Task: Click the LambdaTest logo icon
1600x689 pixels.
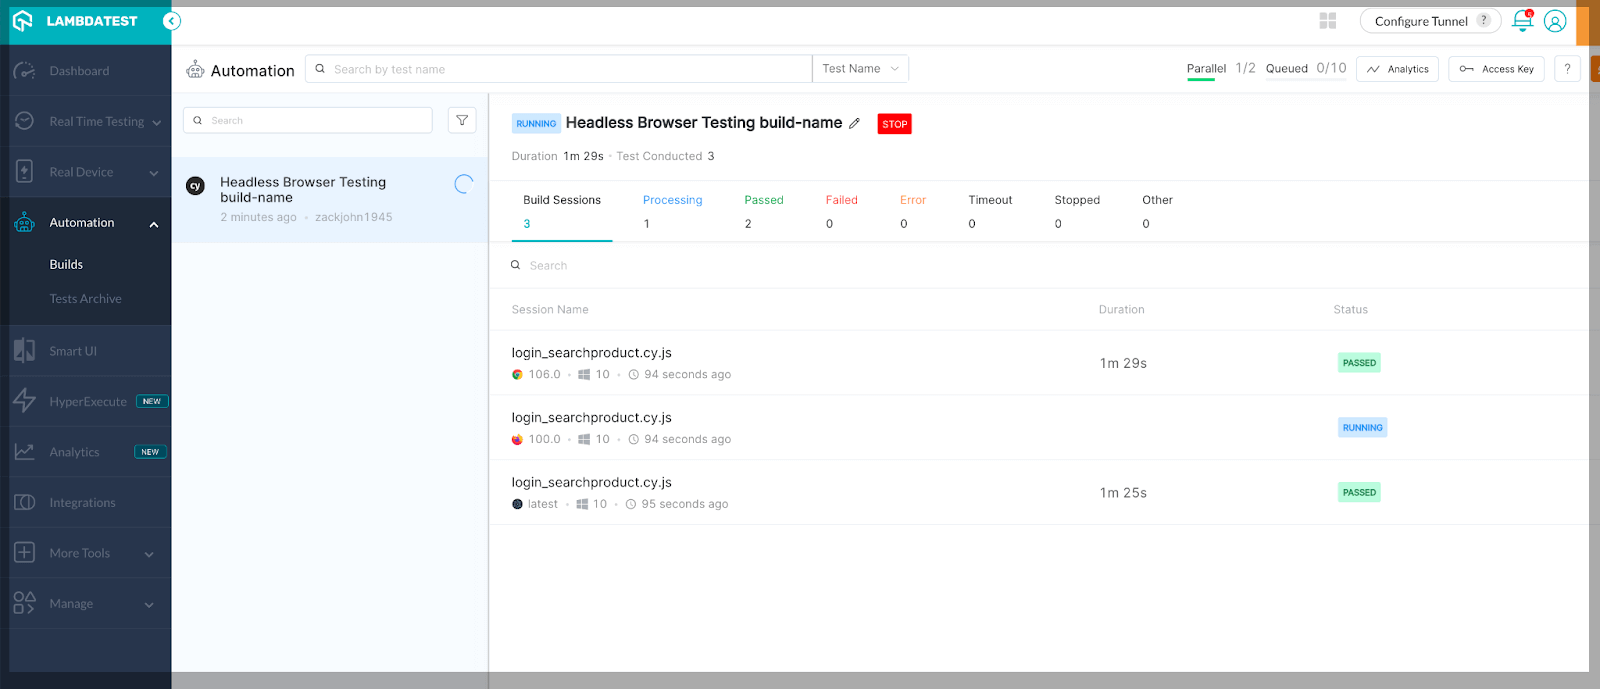Action: point(23,21)
